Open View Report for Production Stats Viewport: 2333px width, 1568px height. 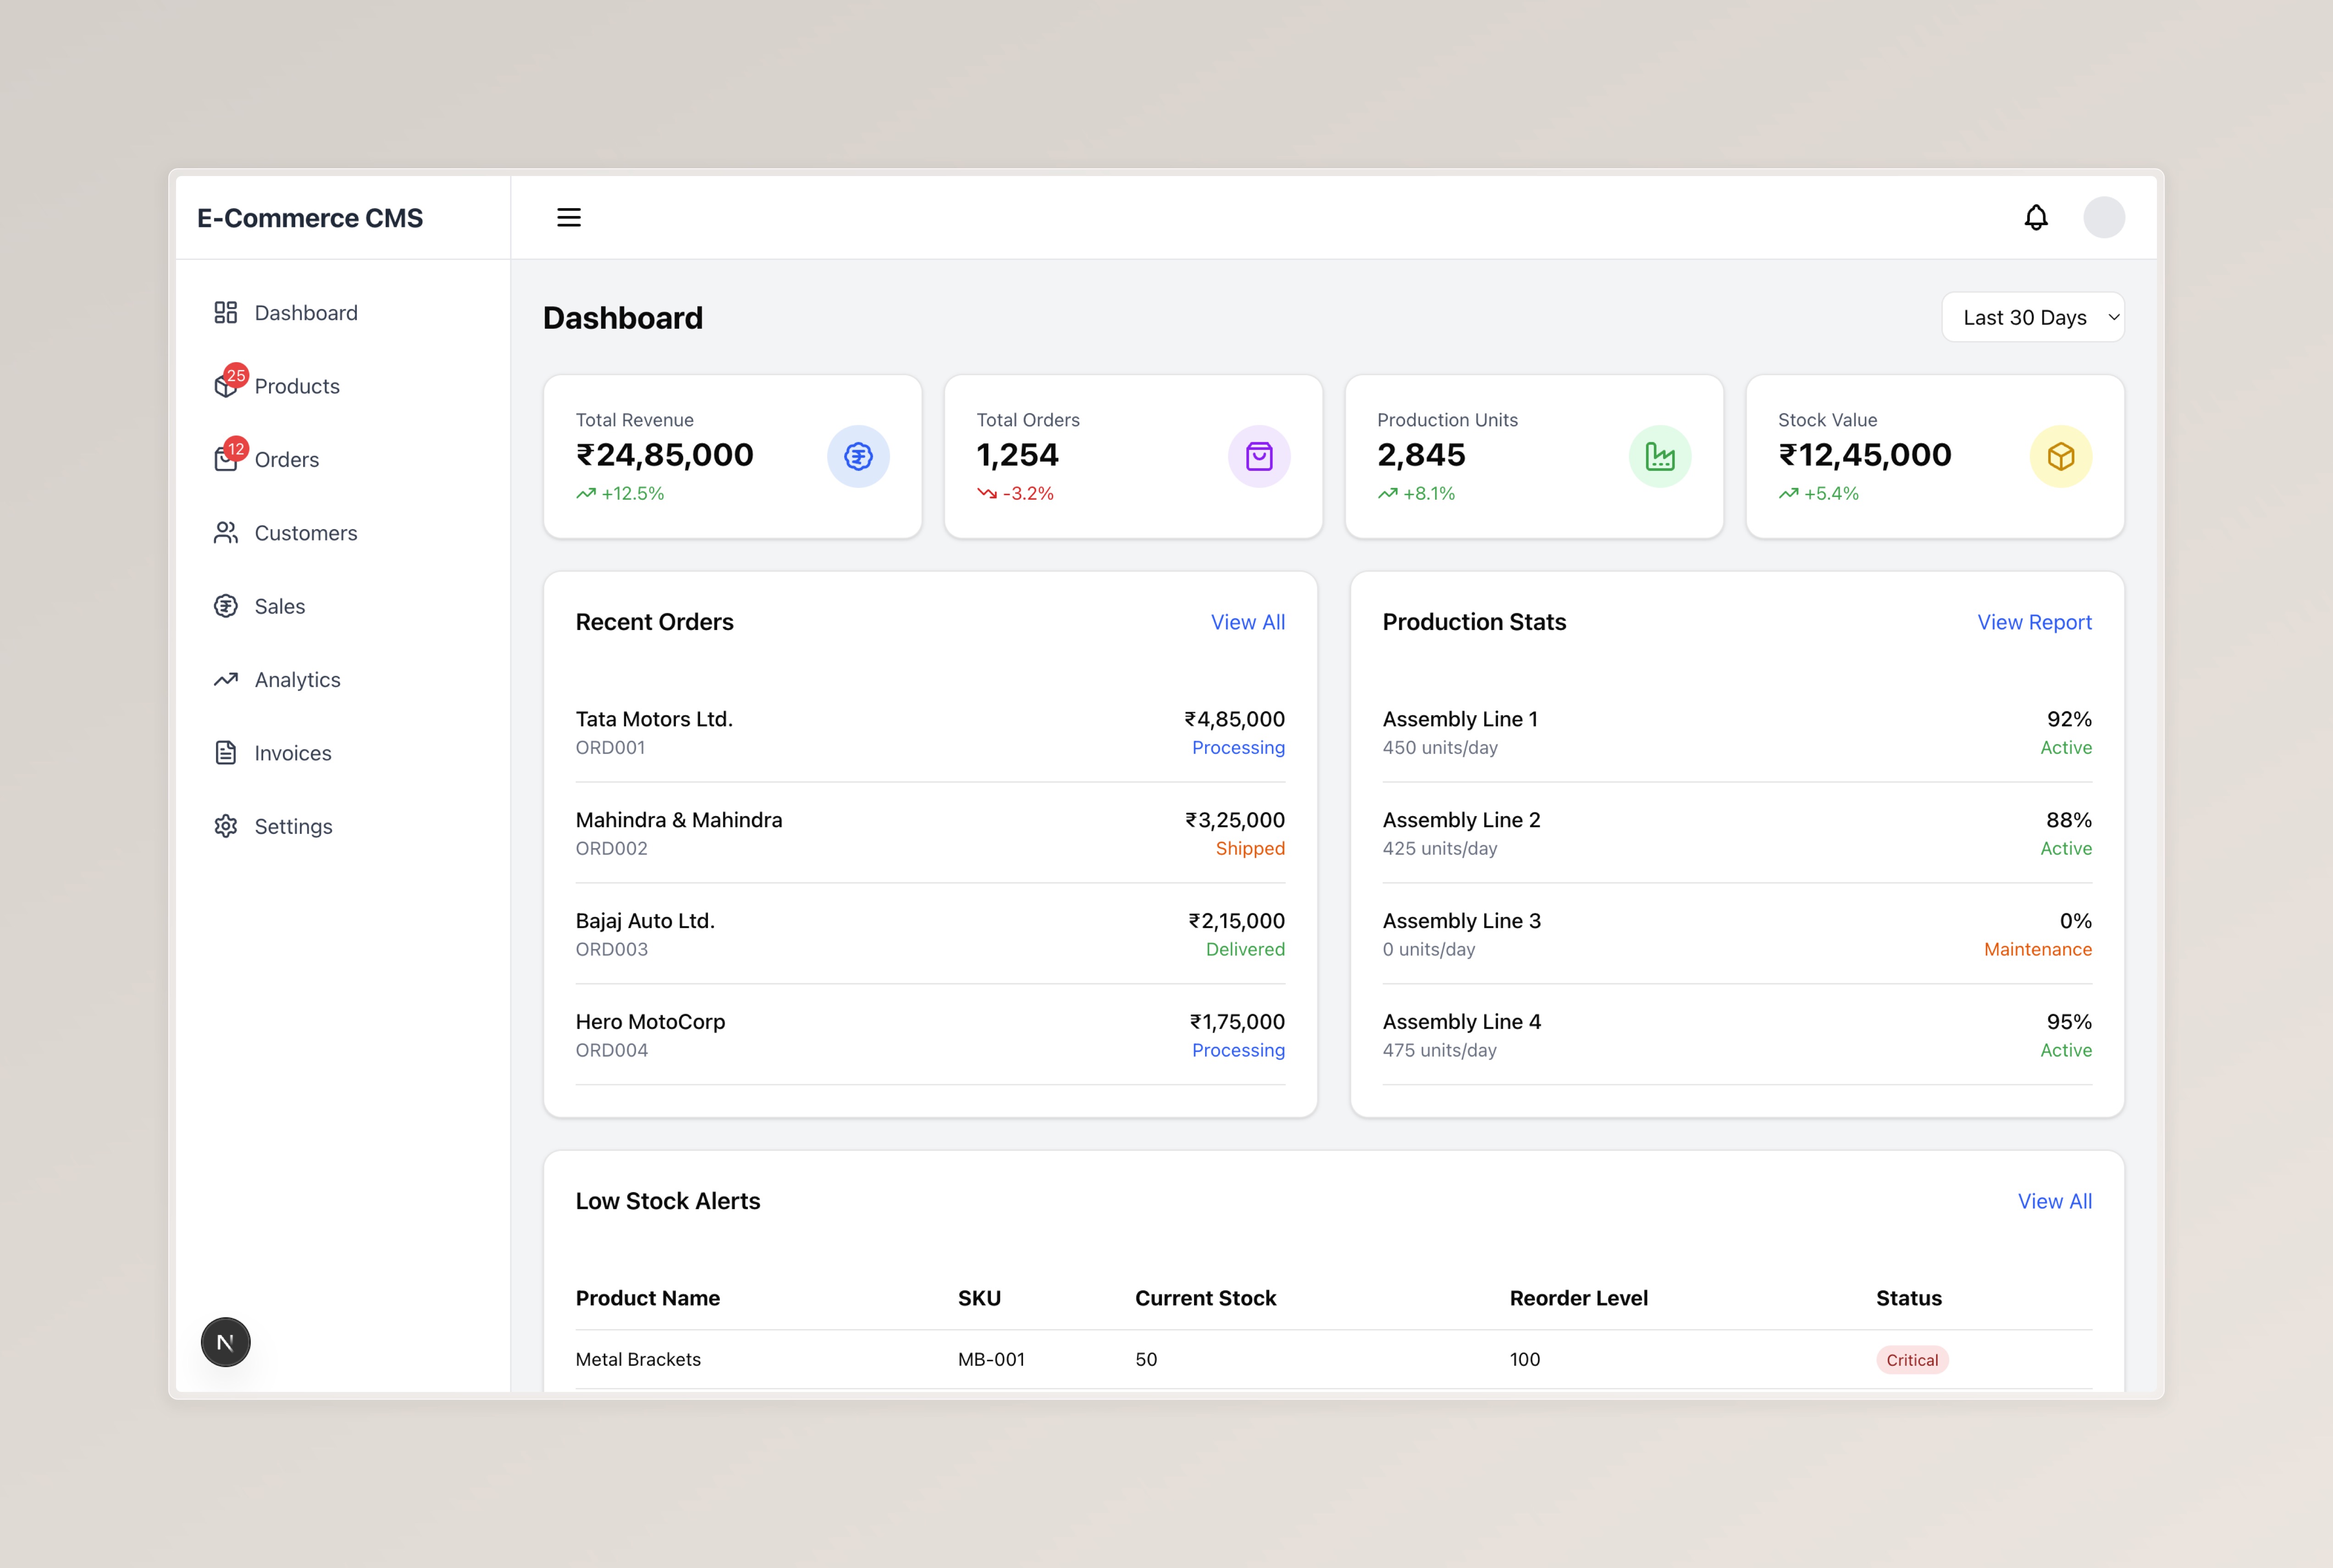pyautogui.click(x=2034, y=621)
